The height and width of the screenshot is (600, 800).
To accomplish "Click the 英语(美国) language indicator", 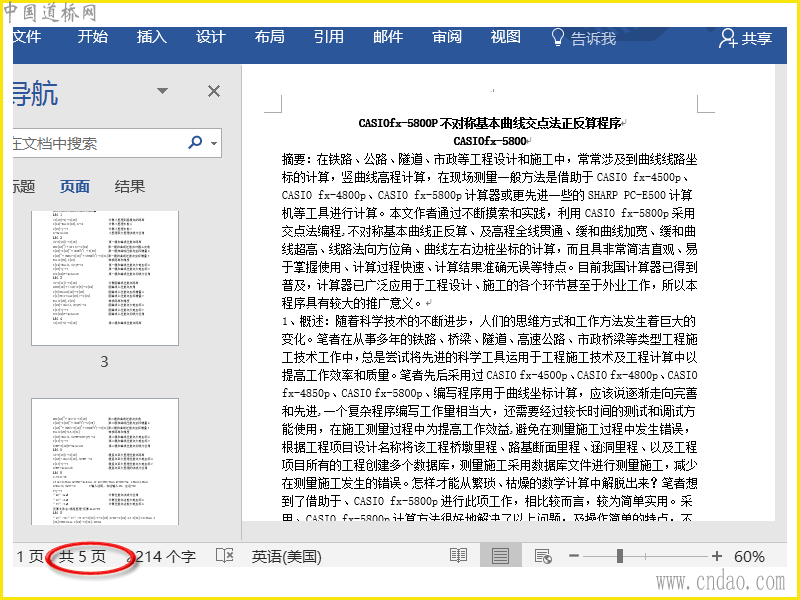I will [x=286, y=557].
